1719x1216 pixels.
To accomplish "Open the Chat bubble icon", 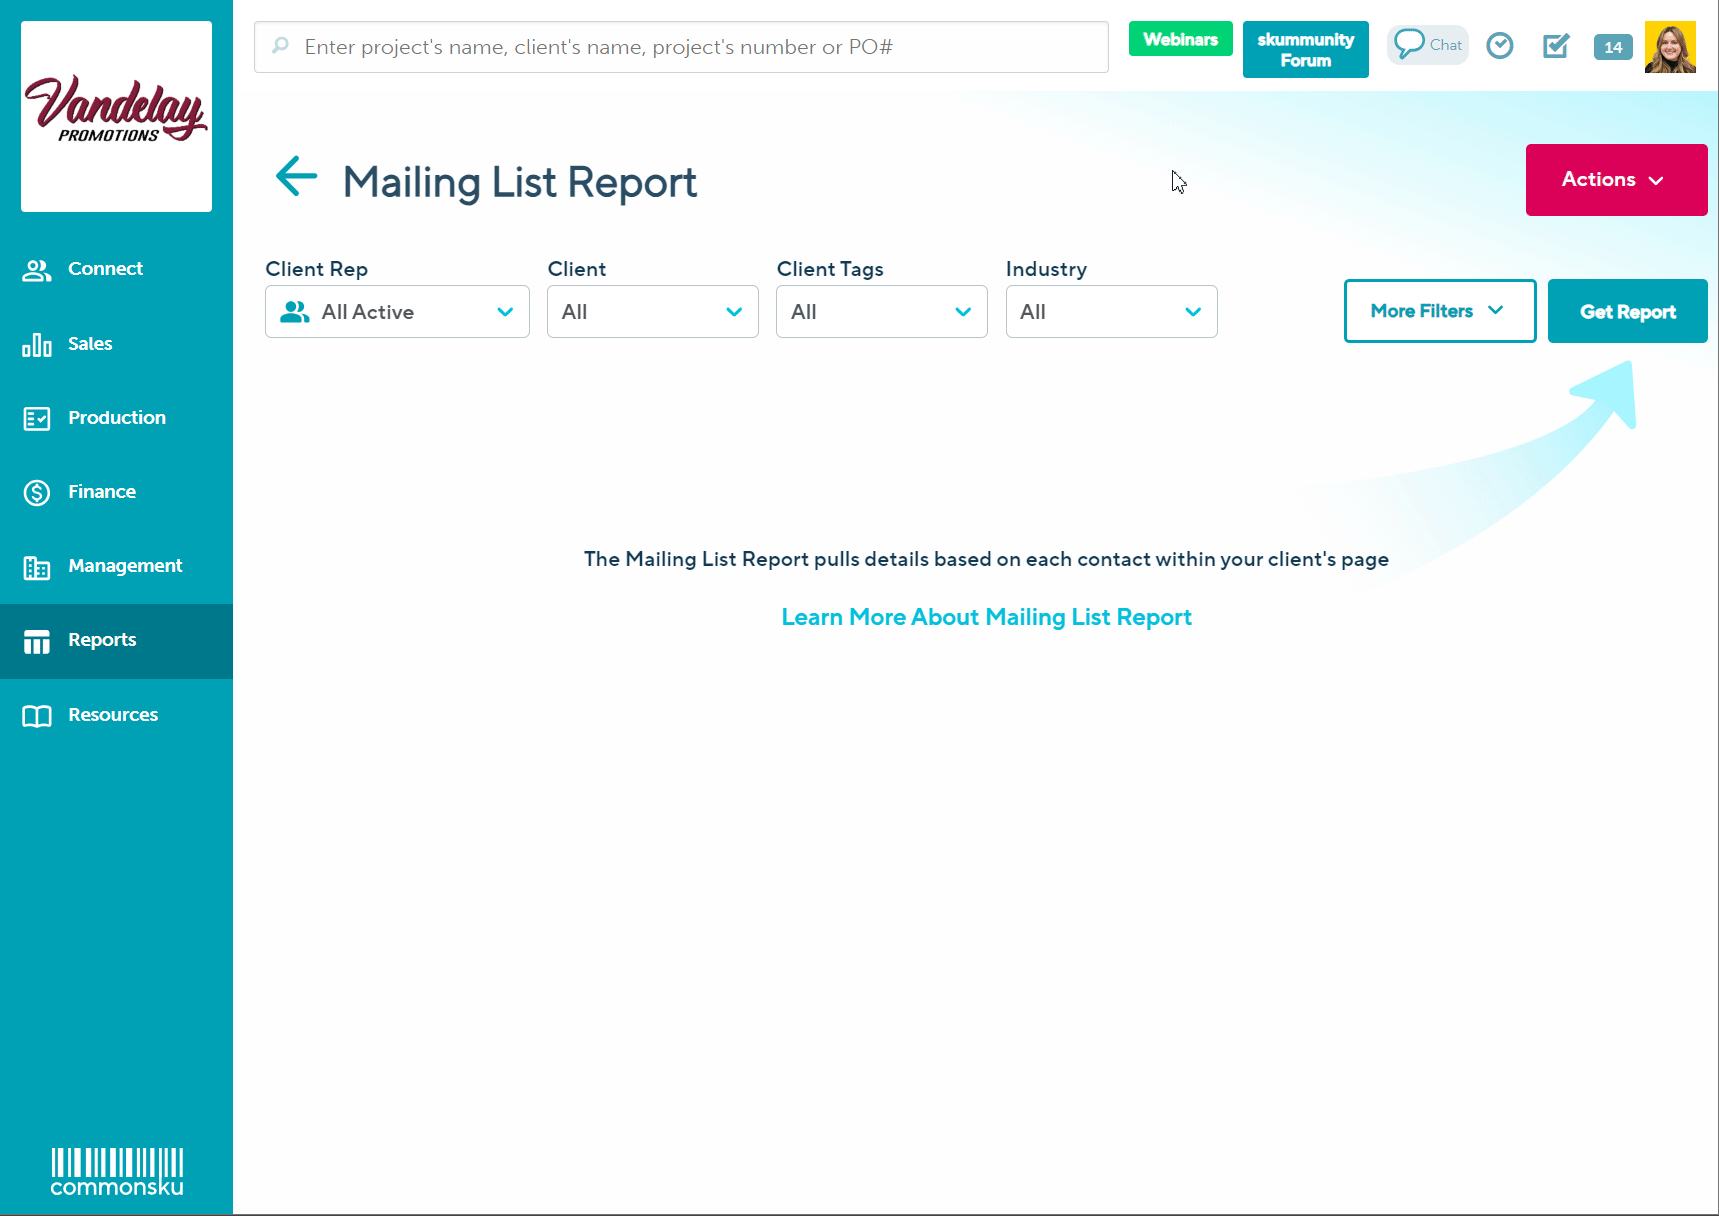I will click(1426, 45).
